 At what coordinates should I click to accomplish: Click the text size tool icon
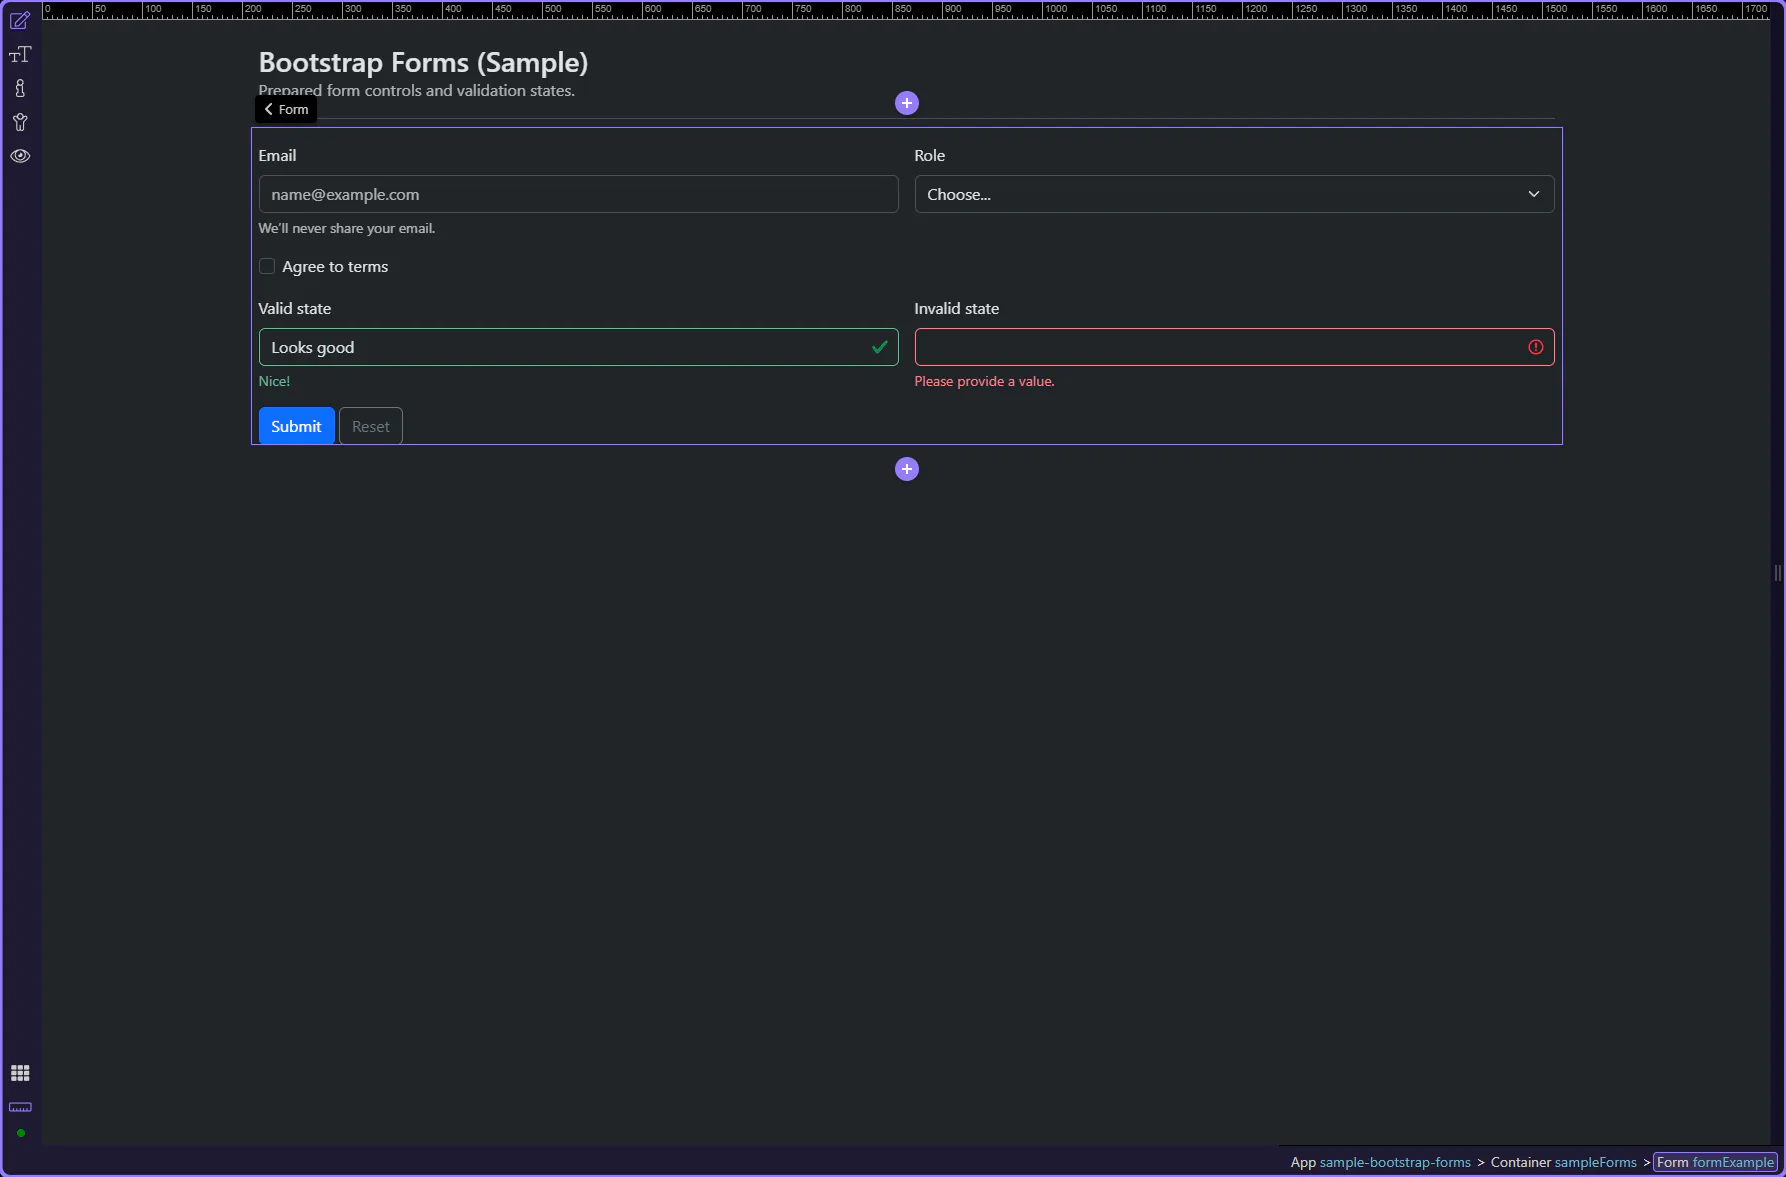click(x=20, y=55)
